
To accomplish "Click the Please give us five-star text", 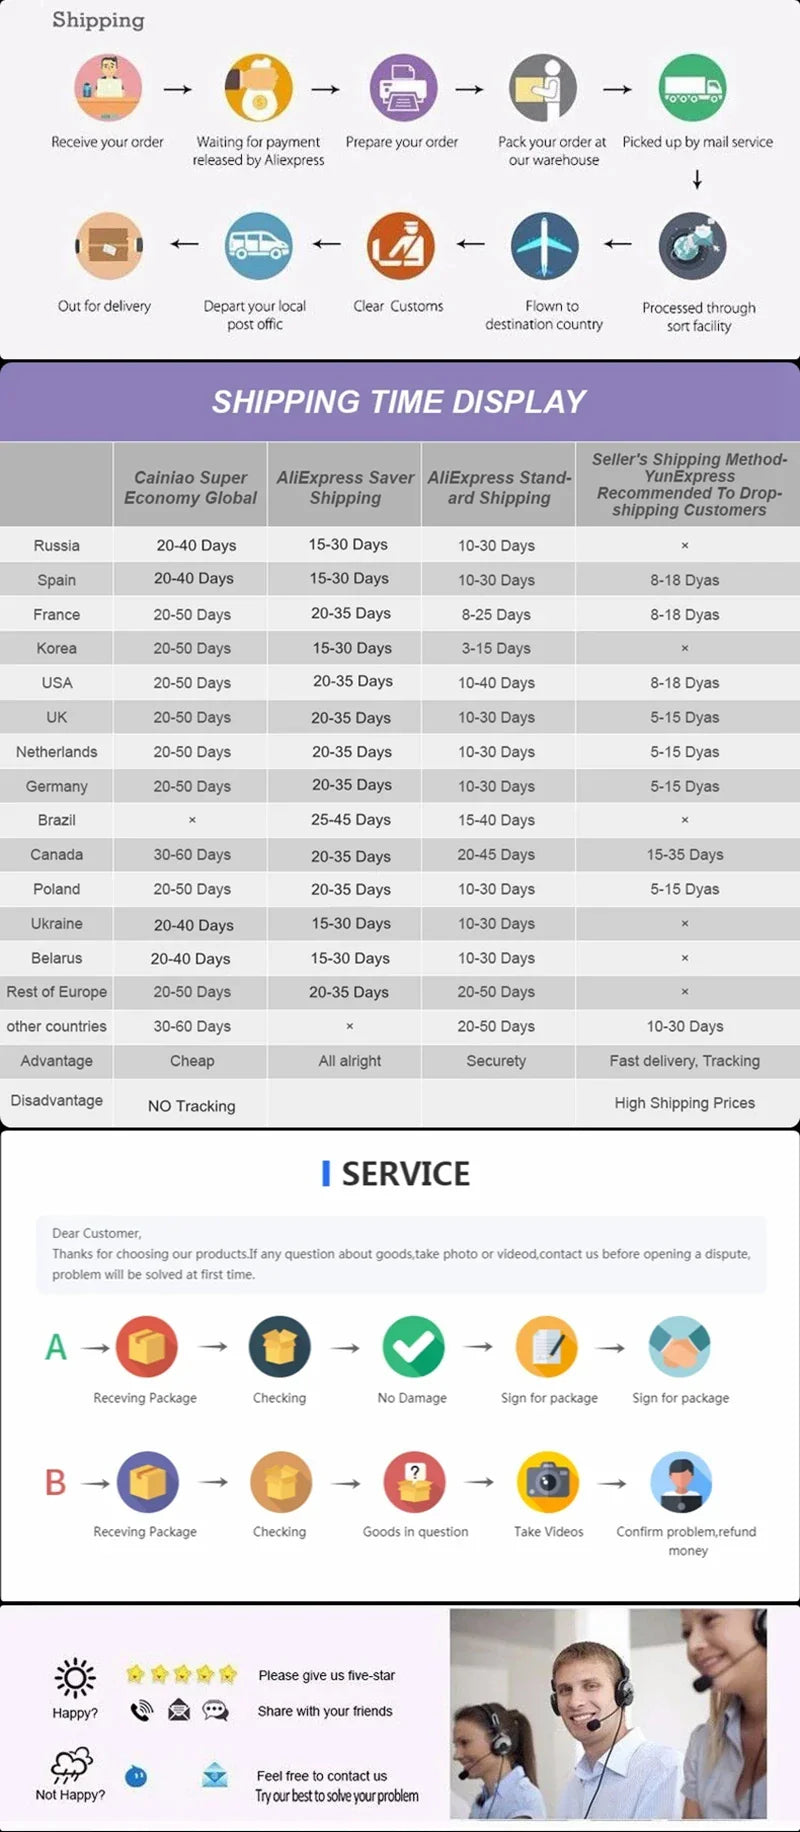I will pyautogui.click(x=326, y=1675).
